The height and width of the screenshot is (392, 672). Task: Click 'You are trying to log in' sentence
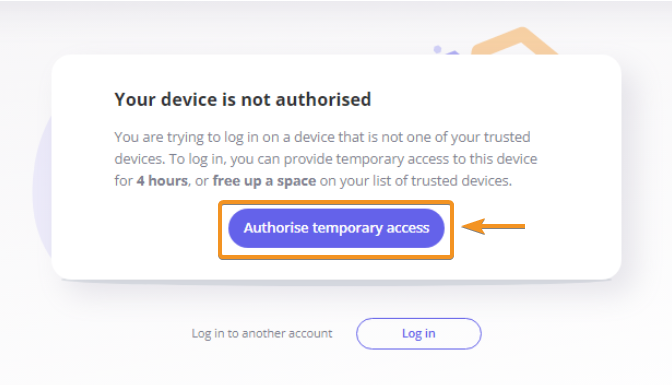click(x=186, y=138)
